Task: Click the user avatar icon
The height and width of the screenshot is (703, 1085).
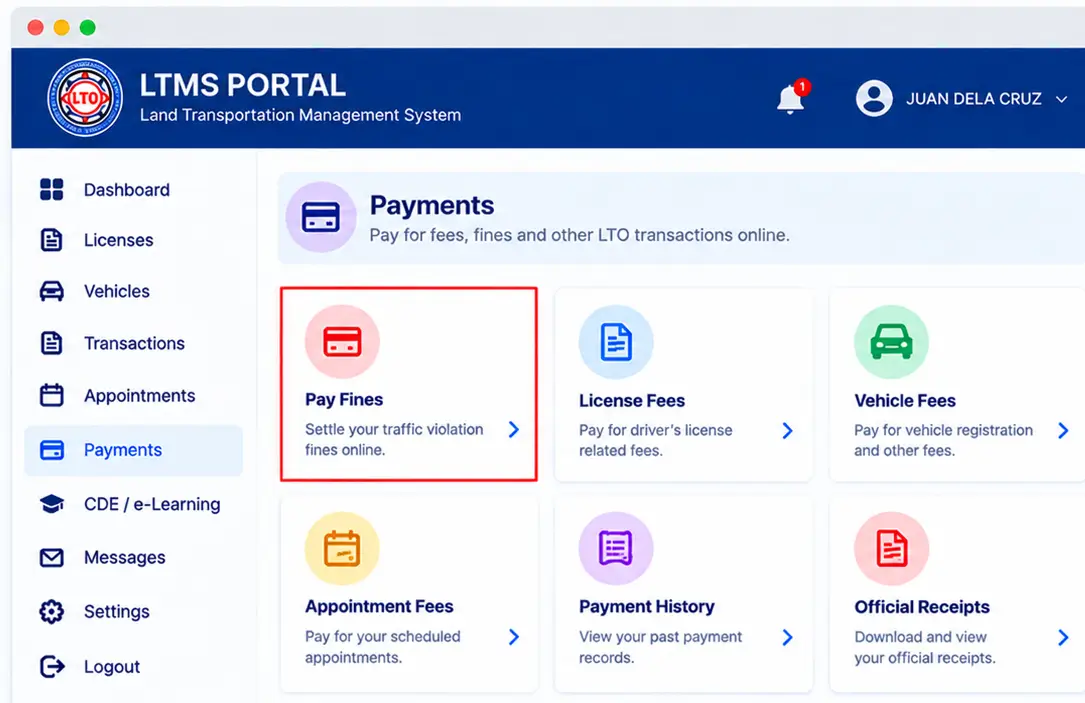Action: 874,98
